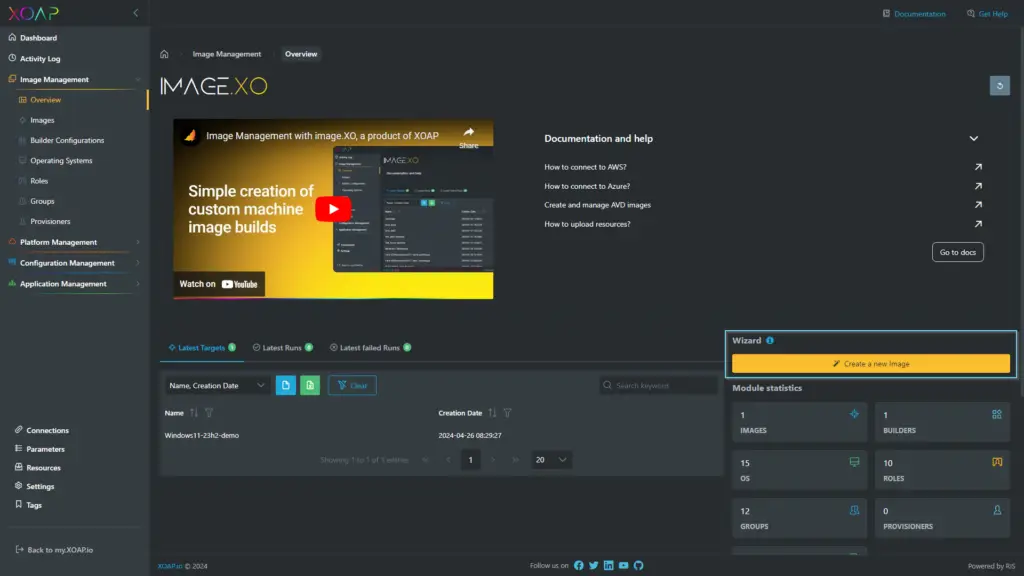Open Roles in the sidebar
The height and width of the screenshot is (576, 1024).
pyautogui.click(x=39, y=181)
